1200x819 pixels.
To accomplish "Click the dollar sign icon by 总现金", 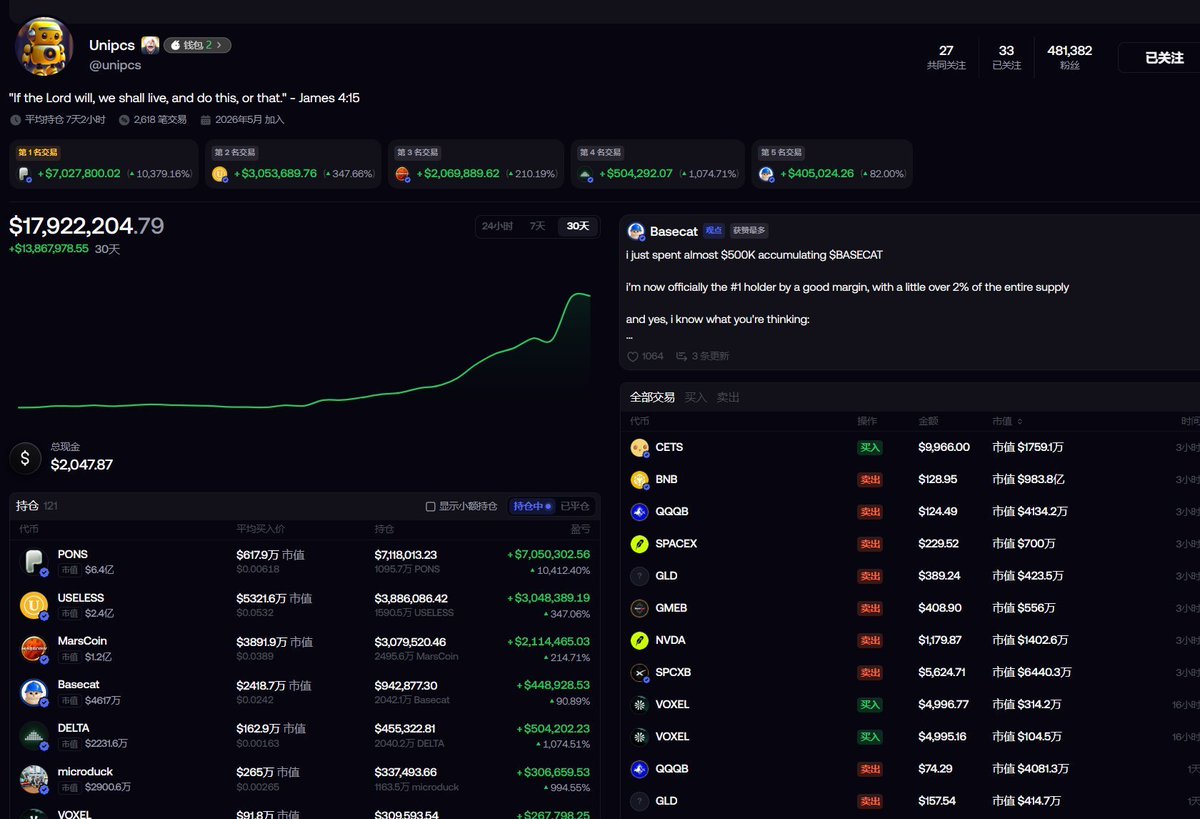I will pyautogui.click(x=25, y=459).
